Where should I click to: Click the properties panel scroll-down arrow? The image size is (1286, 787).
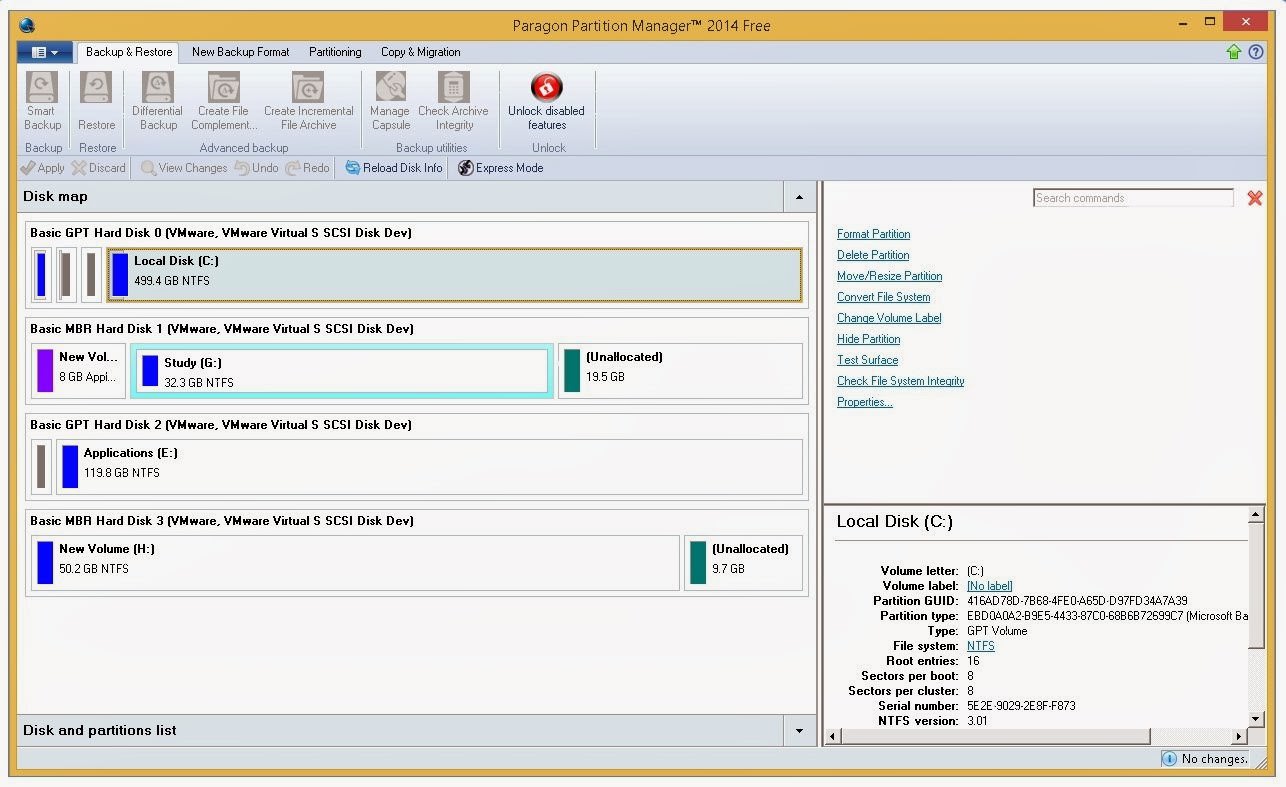pyautogui.click(x=1257, y=719)
